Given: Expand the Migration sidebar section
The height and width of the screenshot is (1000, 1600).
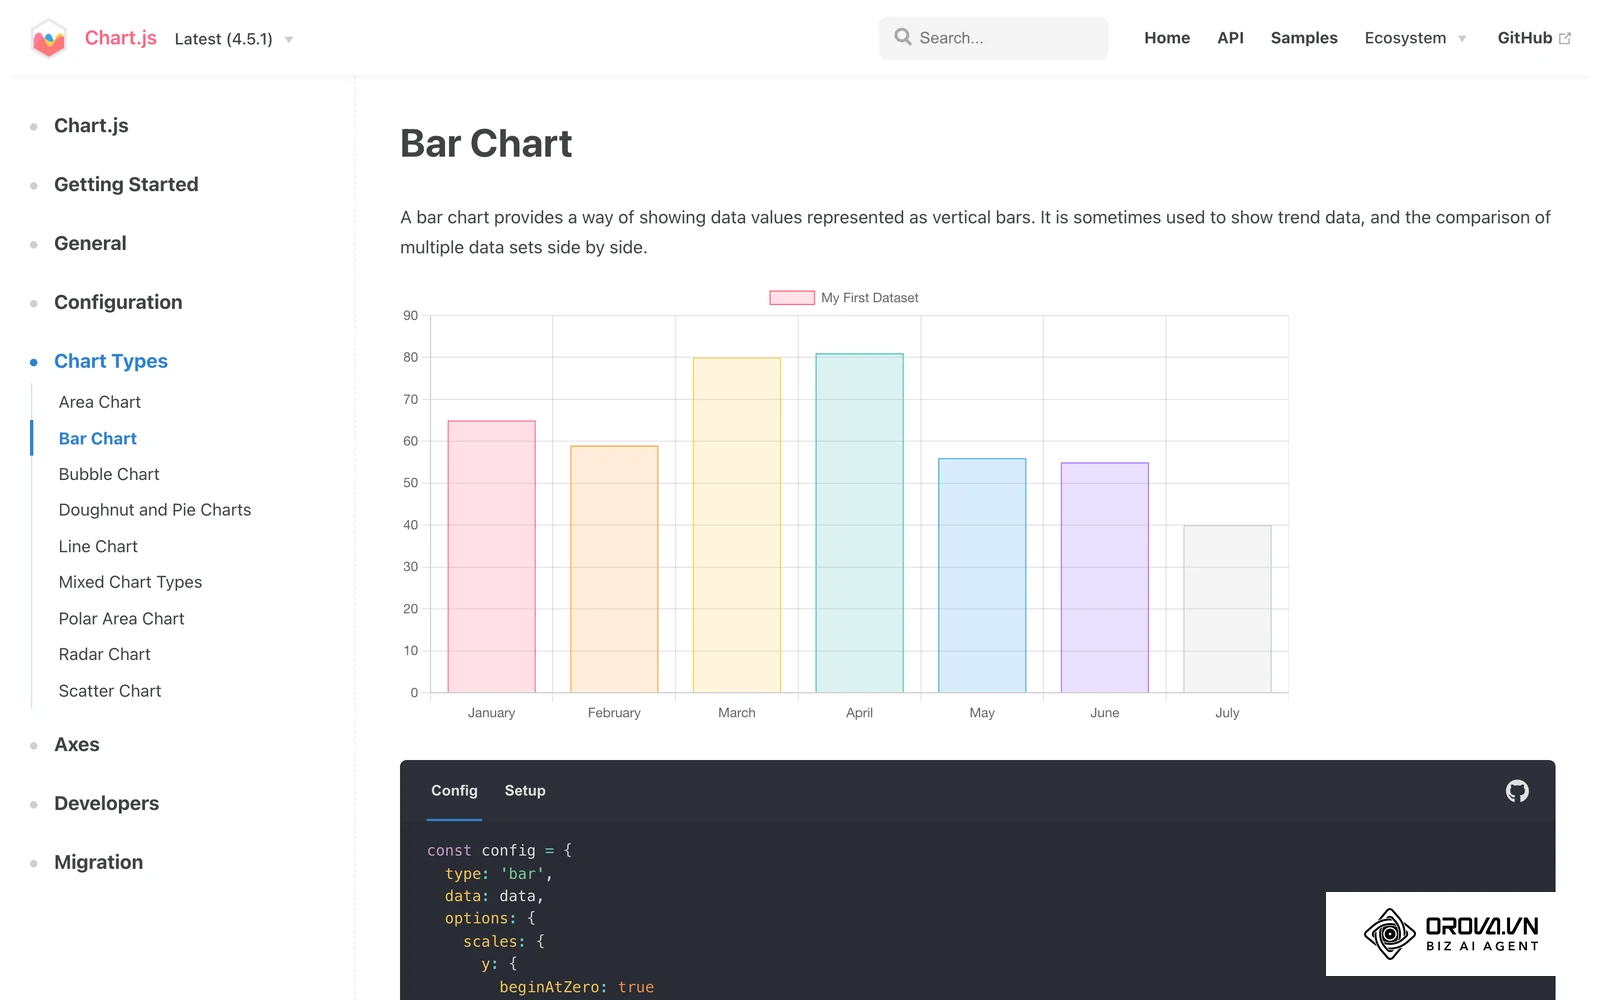Looking at the screenshot, I should coord(98,862).
